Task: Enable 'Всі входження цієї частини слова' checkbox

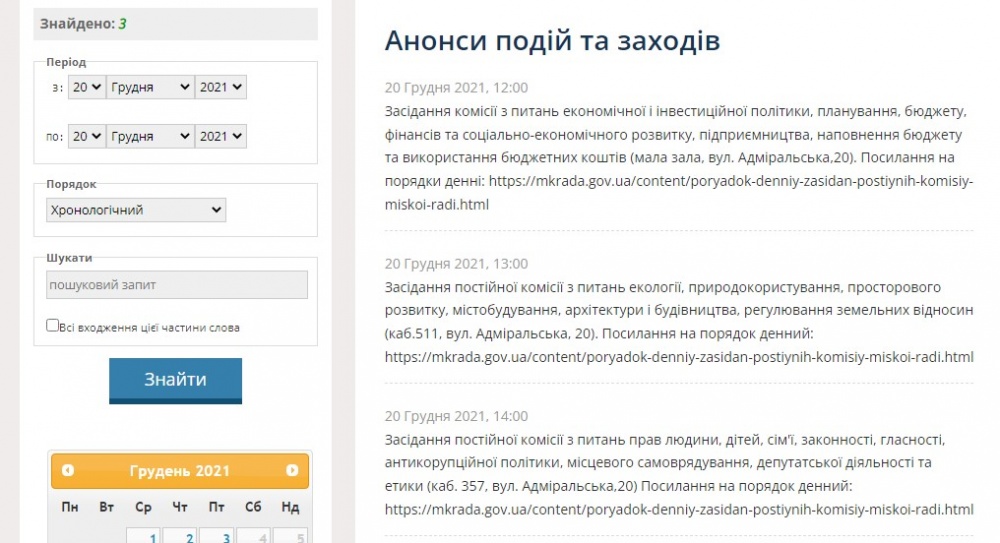Action: click(x=52, y=325)
